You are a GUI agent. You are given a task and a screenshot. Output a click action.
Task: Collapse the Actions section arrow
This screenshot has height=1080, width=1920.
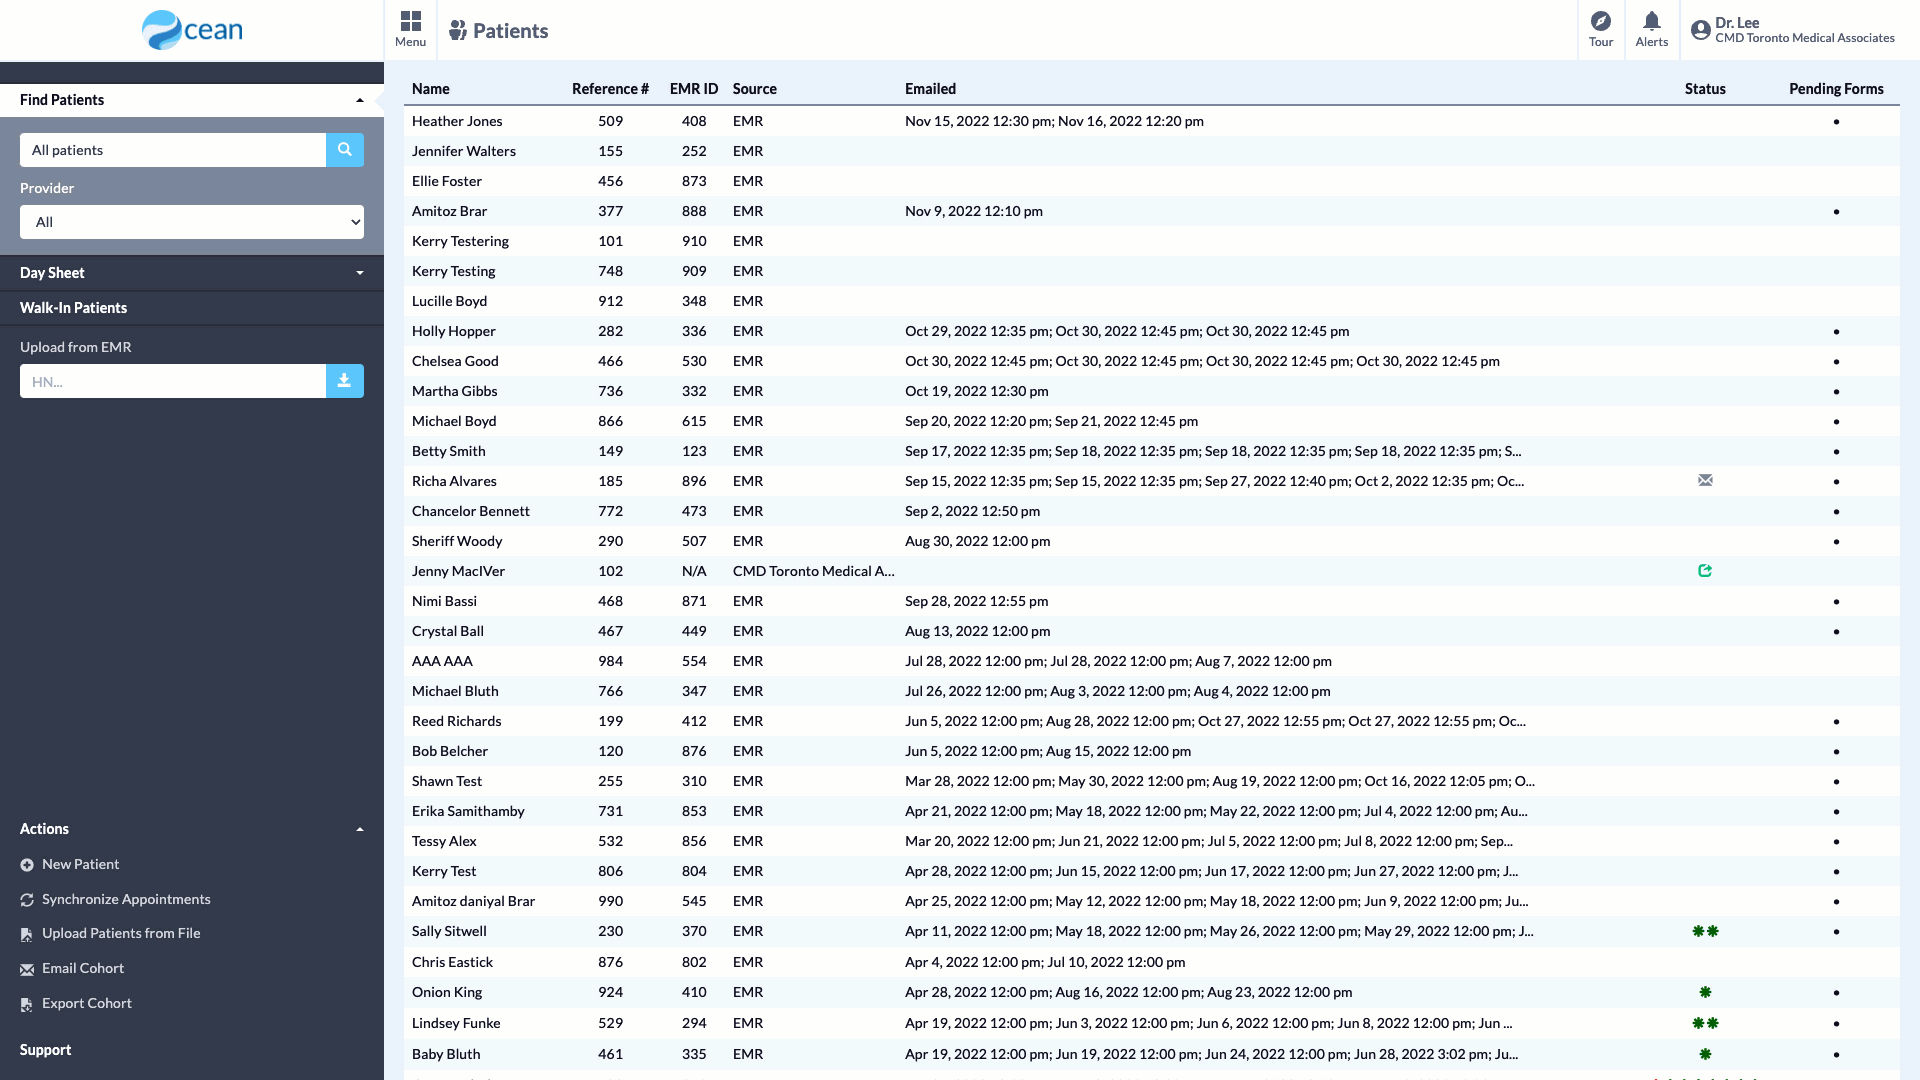[360, 829]
